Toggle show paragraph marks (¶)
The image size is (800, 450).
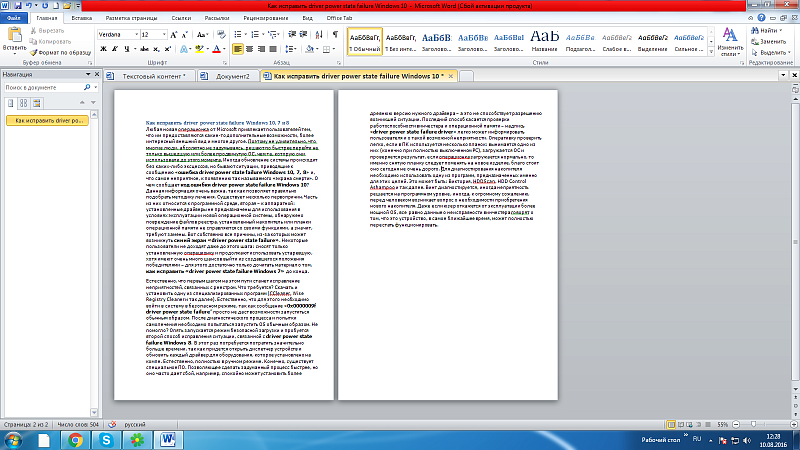pyautogui.click(x=335, y=35)
